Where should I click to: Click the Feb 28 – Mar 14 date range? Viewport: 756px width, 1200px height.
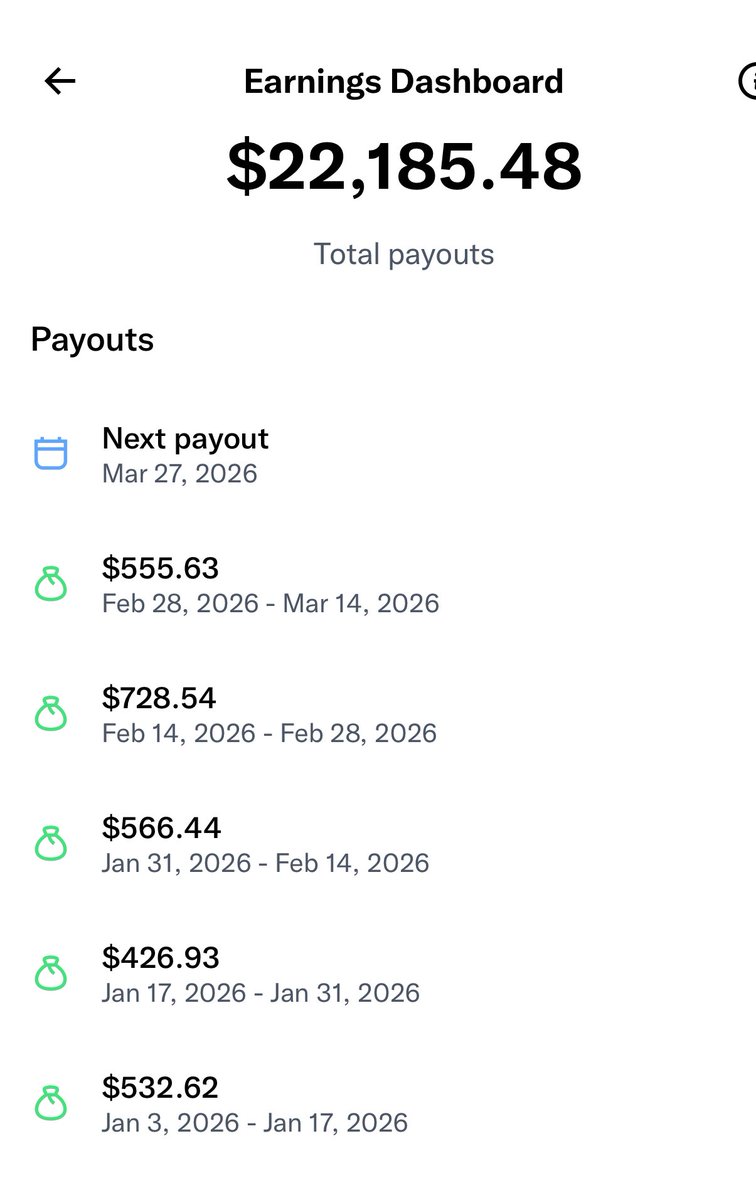click(x=270, y=603)
